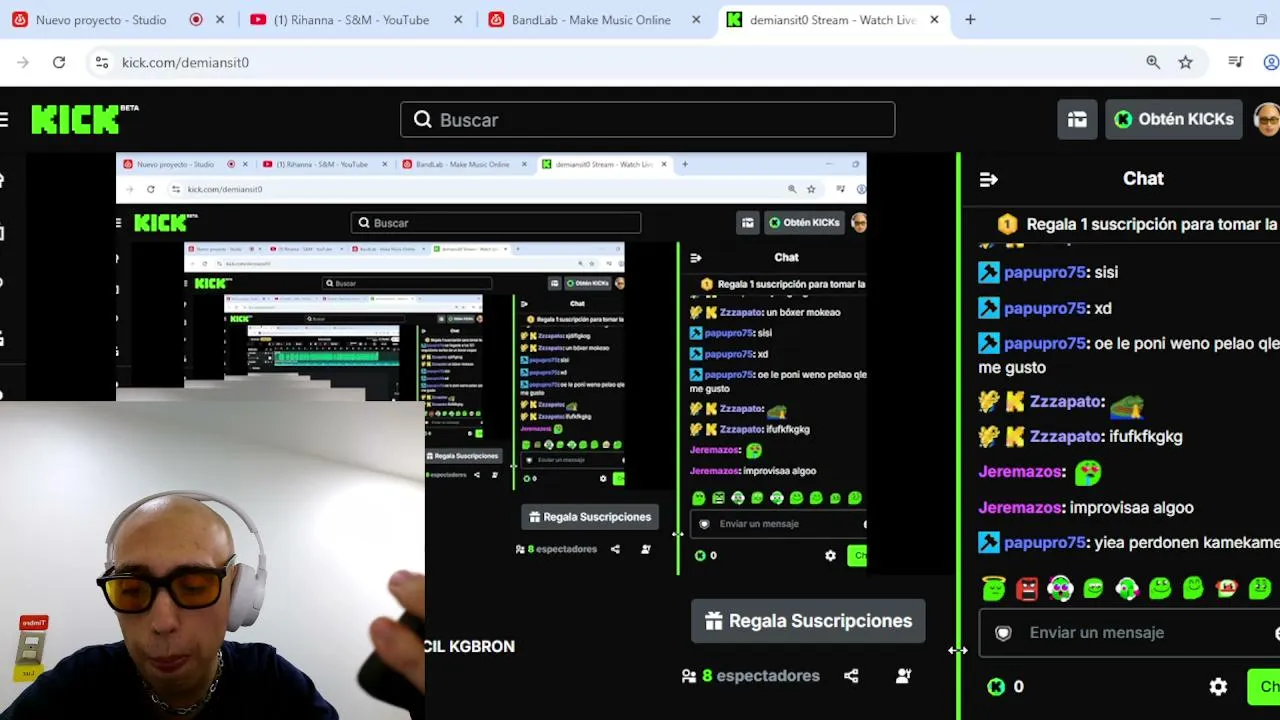The height and width of the screenshot is (720, 1280).
Task: Click the webcam overlay of the streamer
Action: point(212,560)
